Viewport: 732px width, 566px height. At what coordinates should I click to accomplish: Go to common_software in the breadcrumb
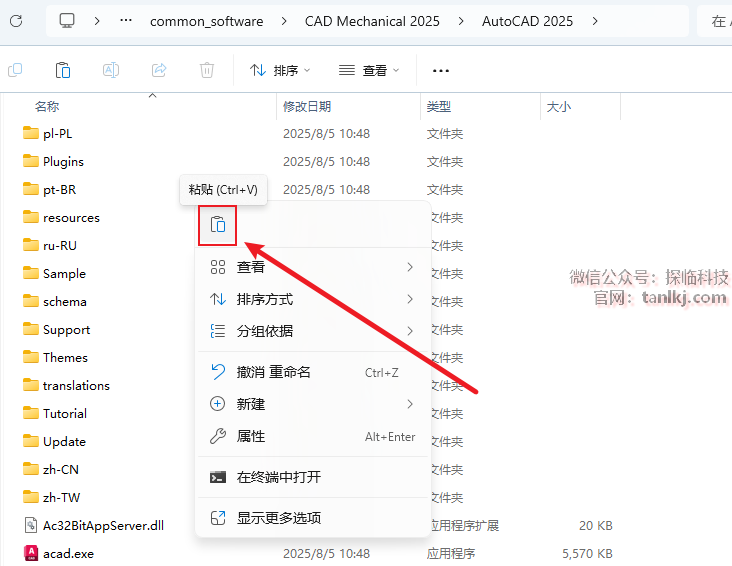click(206, 21)
